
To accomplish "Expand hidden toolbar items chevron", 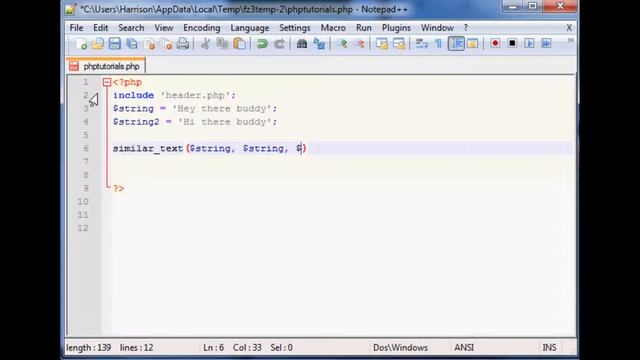I will coord(570,40).
